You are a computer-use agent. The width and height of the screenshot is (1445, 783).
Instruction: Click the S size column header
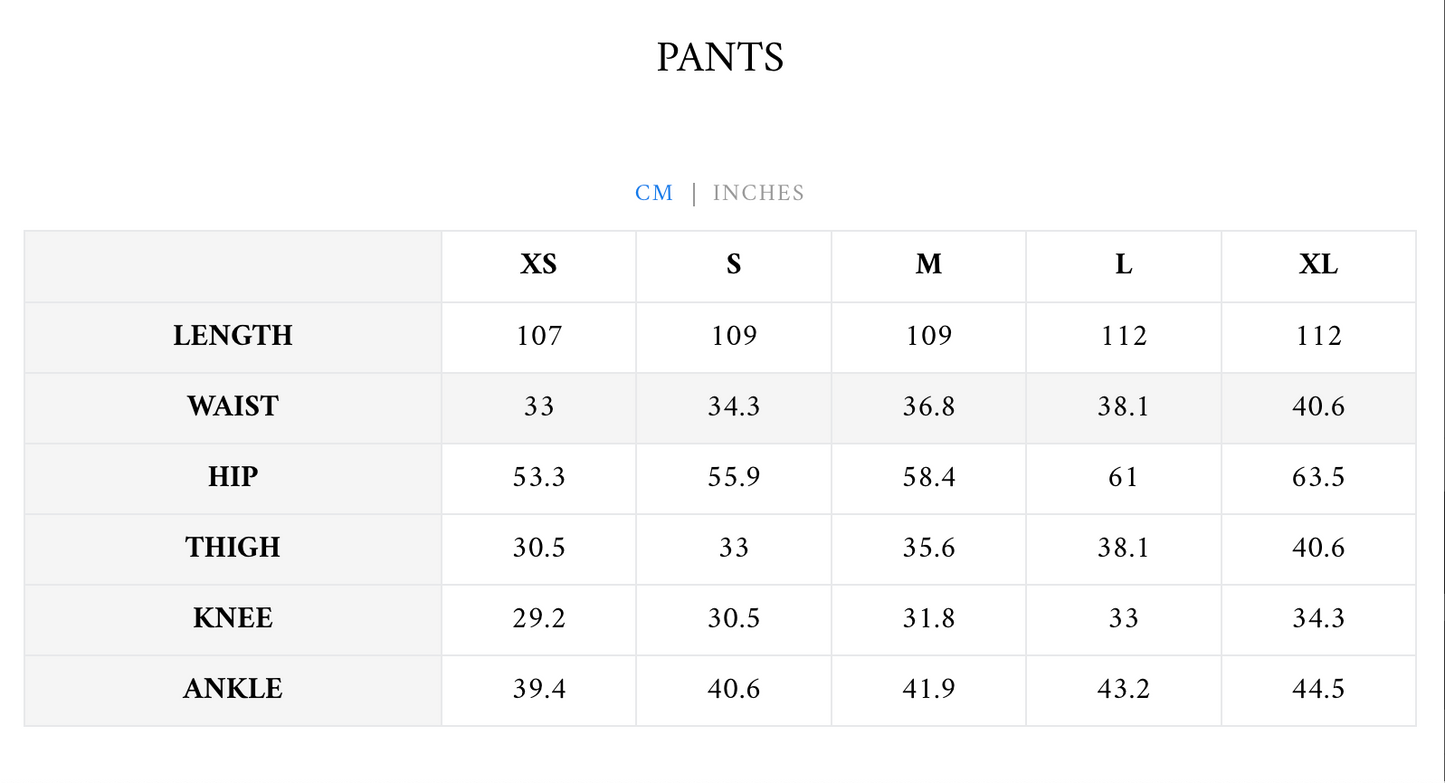[733, 265]
